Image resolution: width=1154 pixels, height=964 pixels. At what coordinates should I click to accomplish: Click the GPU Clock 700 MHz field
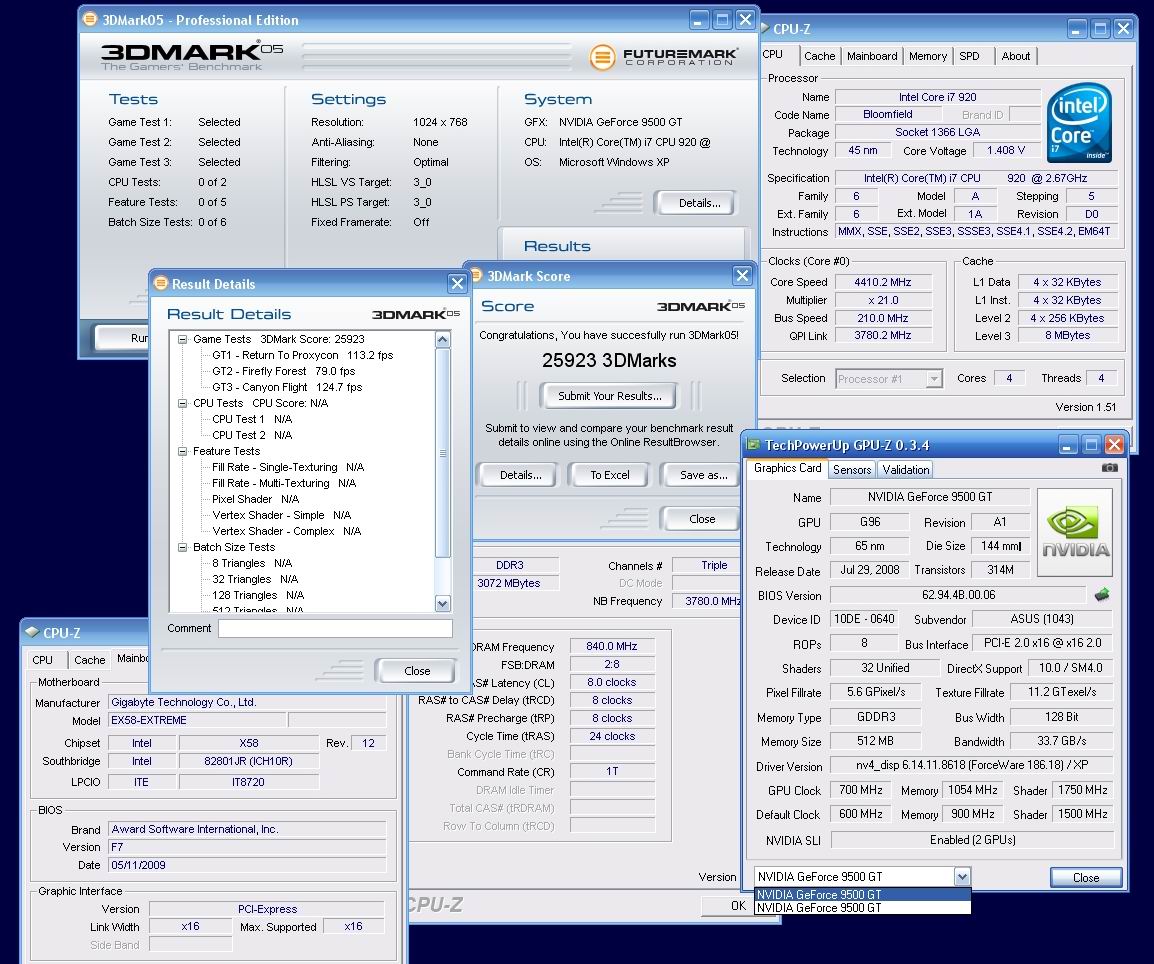pos(860,790)
